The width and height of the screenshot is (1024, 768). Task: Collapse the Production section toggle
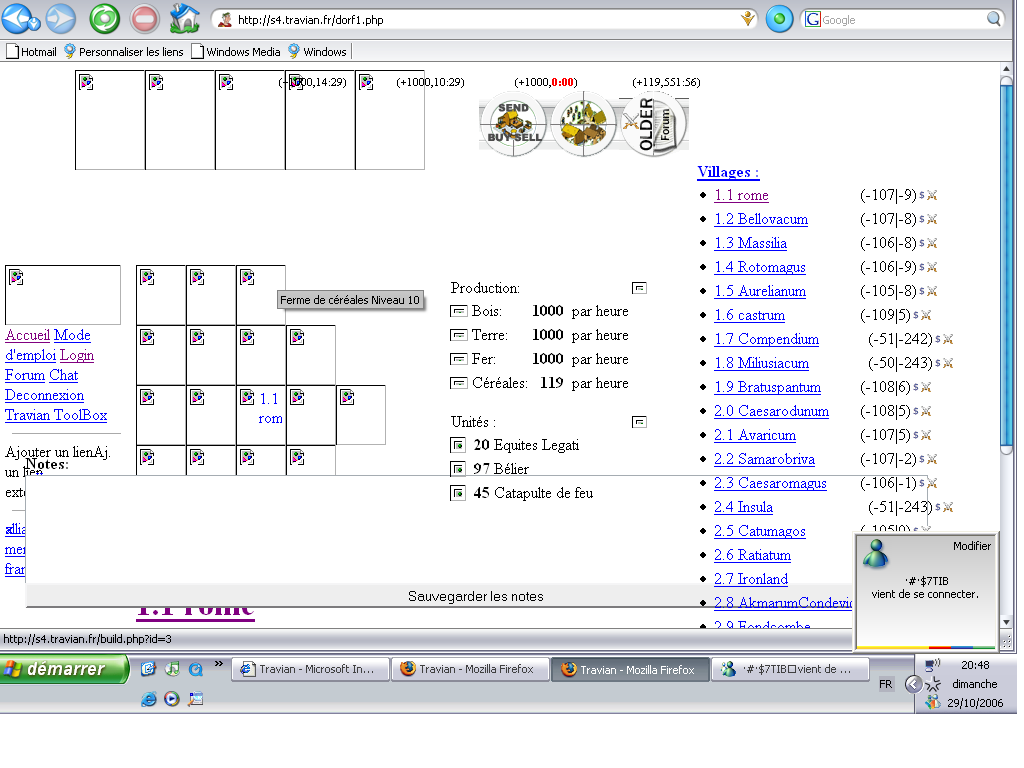click(x=639, y=288)
